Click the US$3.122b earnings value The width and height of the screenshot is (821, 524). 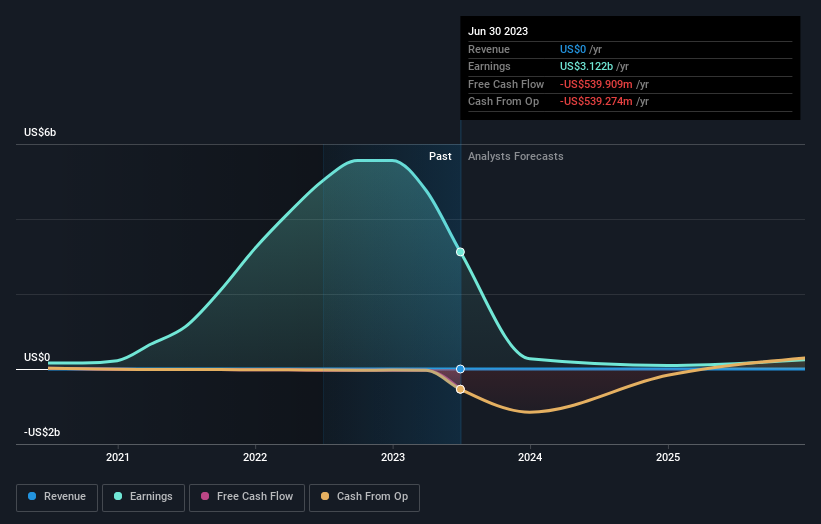click(x=586, y=66)
